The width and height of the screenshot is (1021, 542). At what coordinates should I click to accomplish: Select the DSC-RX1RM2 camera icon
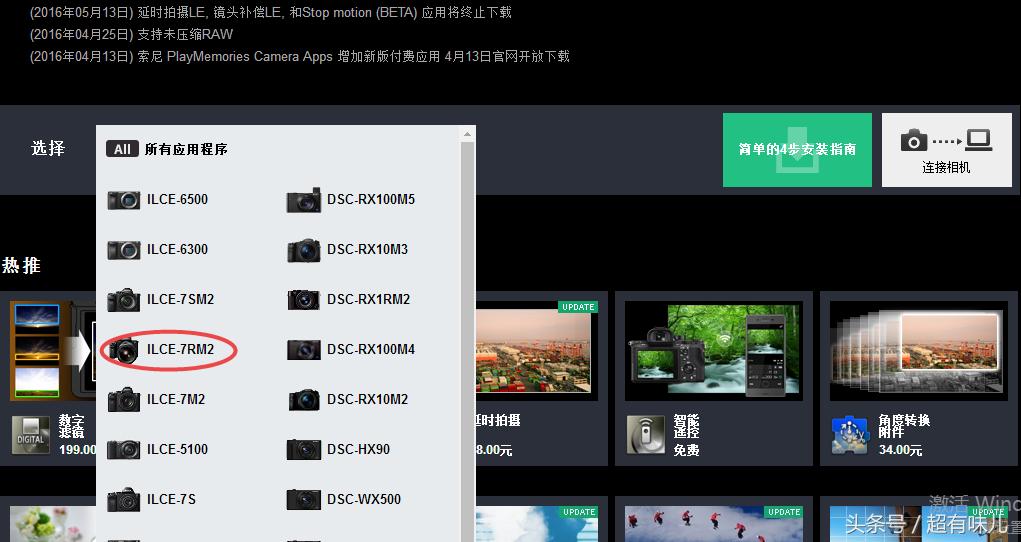click(x=304, y=300)
